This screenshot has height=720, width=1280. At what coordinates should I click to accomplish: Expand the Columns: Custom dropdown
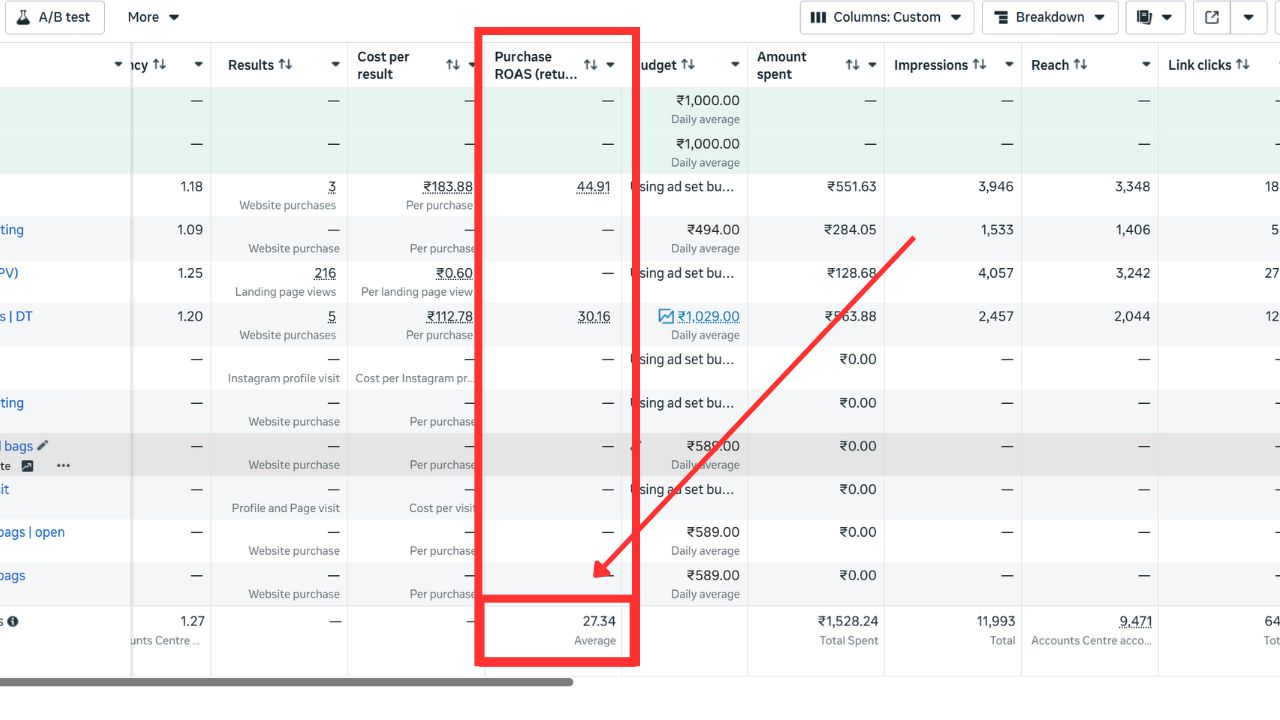coord(887,17)
